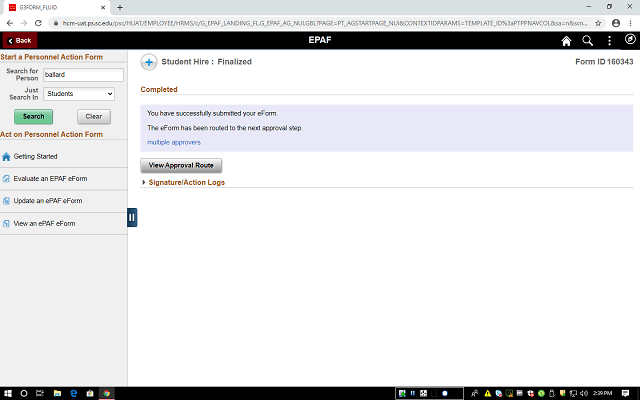Open the Chrome three-dot menu
Viewport: 640px width, 400px height.
tap(630, 23)
